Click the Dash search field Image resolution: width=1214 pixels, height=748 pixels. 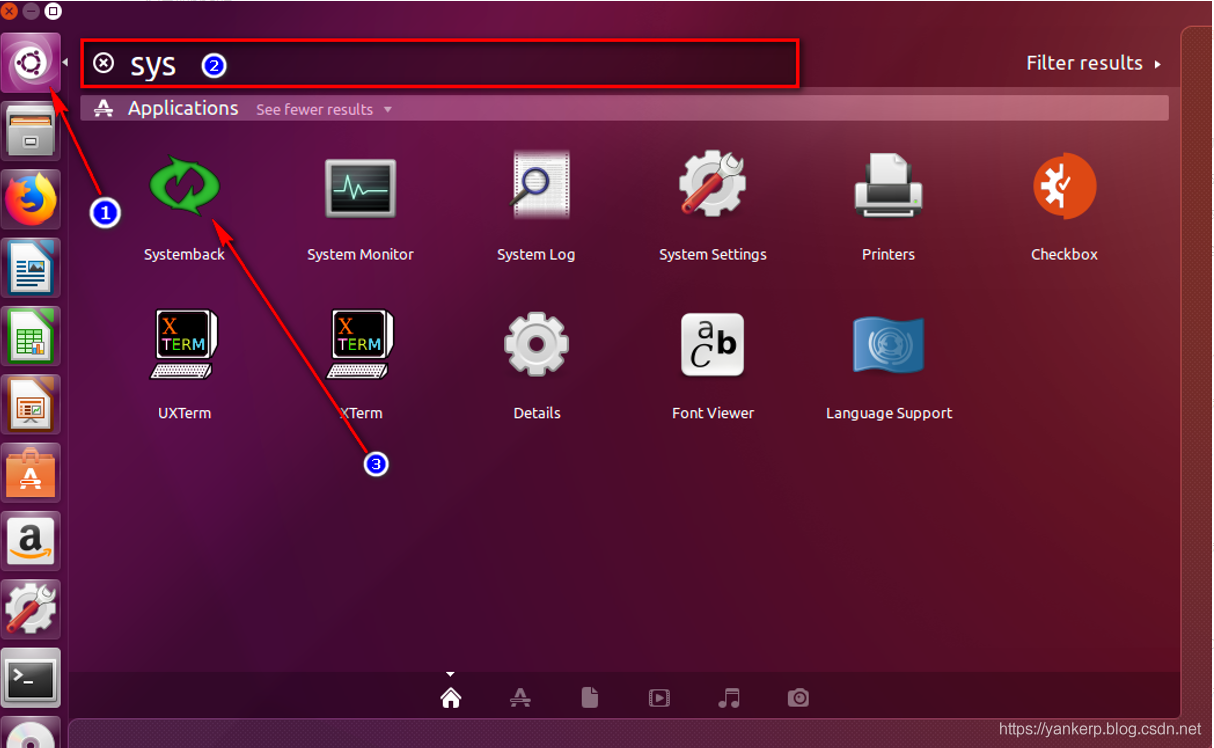coord(440,64)
